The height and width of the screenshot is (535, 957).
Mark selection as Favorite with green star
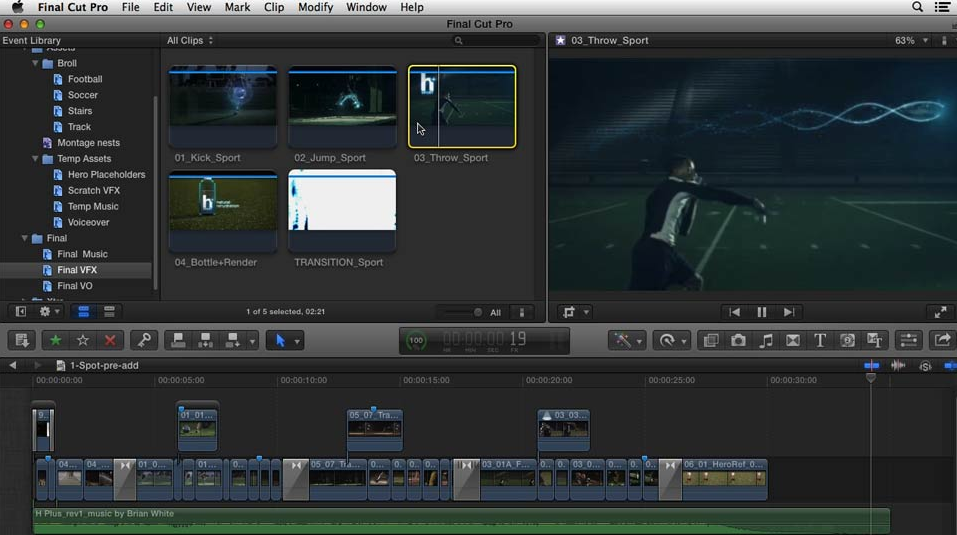coord(55,341)
